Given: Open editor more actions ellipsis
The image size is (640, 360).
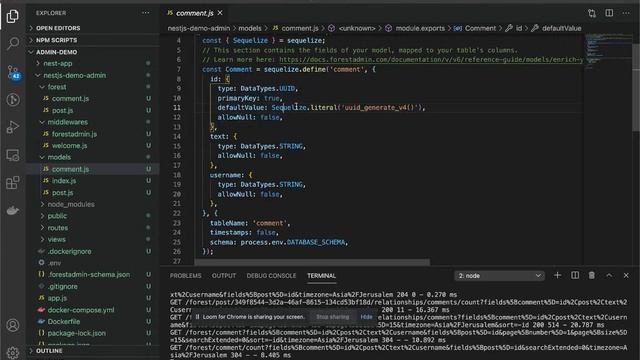Looking at the screenshot, I should pyautogui.click(x=626, y=13).
